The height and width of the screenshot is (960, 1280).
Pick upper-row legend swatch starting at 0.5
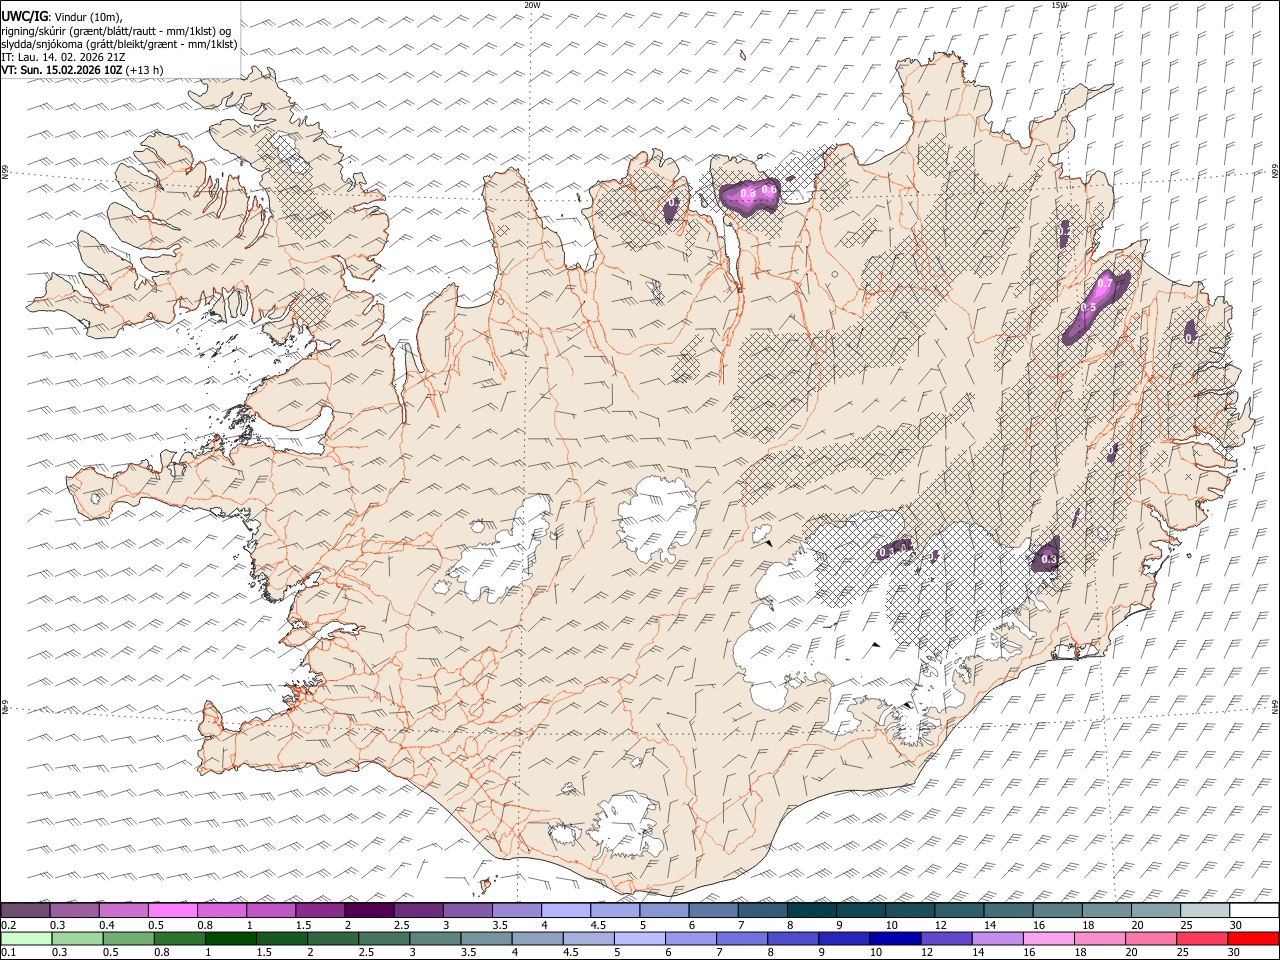[x=172, y=911]
